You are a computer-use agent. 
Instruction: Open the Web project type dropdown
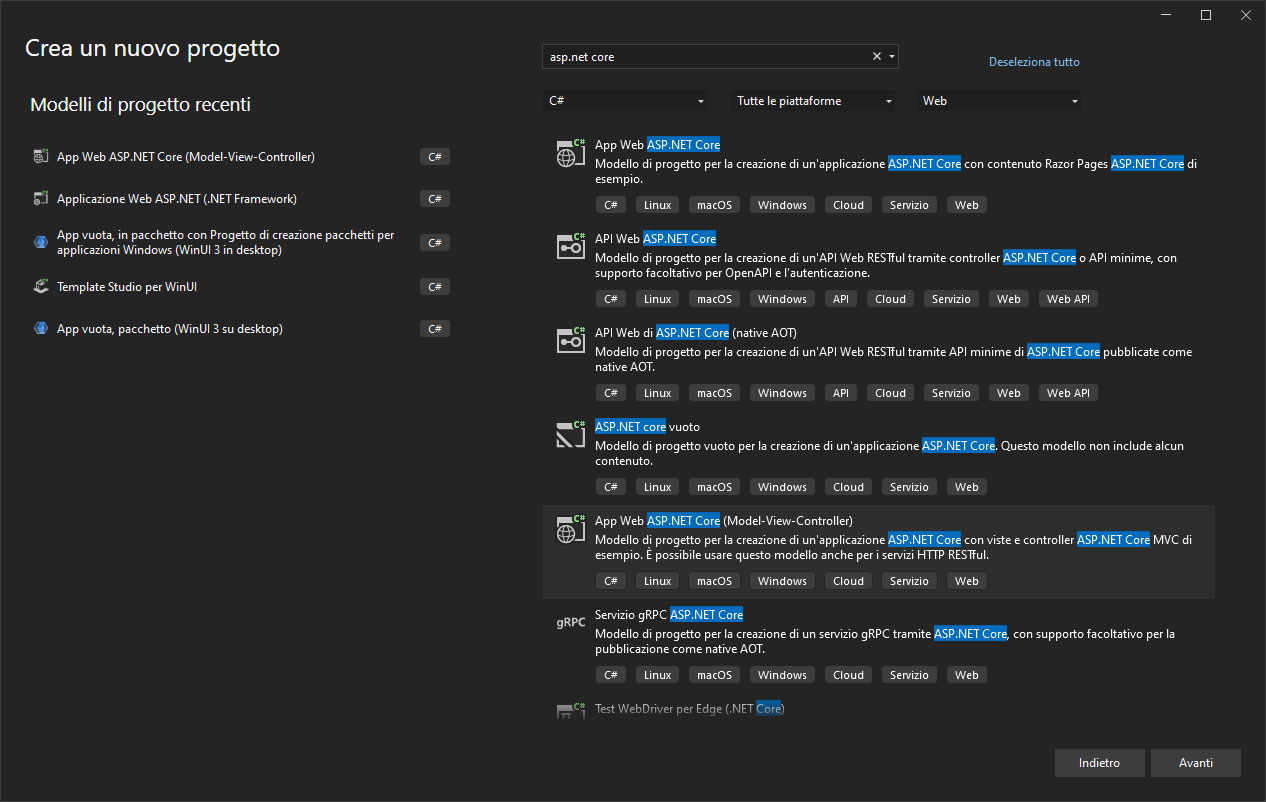[x=999, y=101]
